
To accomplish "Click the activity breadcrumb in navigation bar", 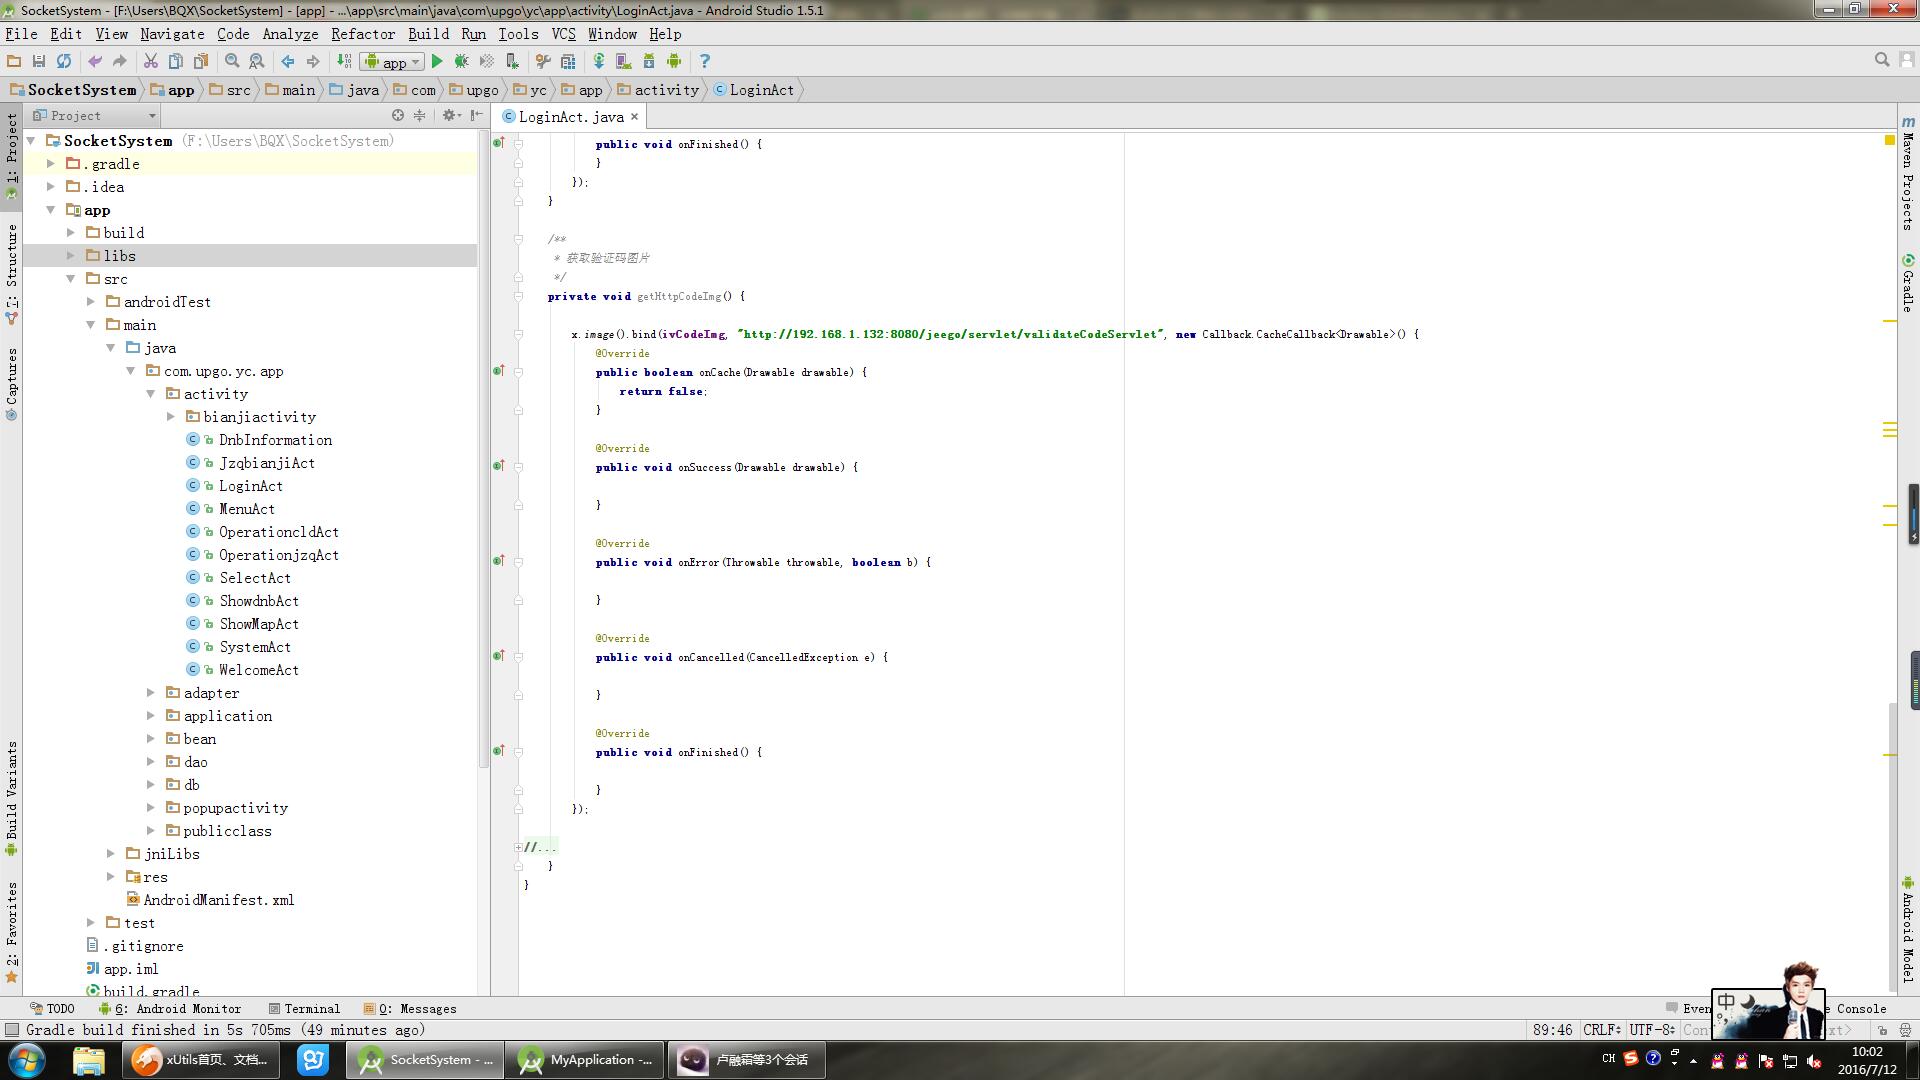I will [x=657, y=90].
